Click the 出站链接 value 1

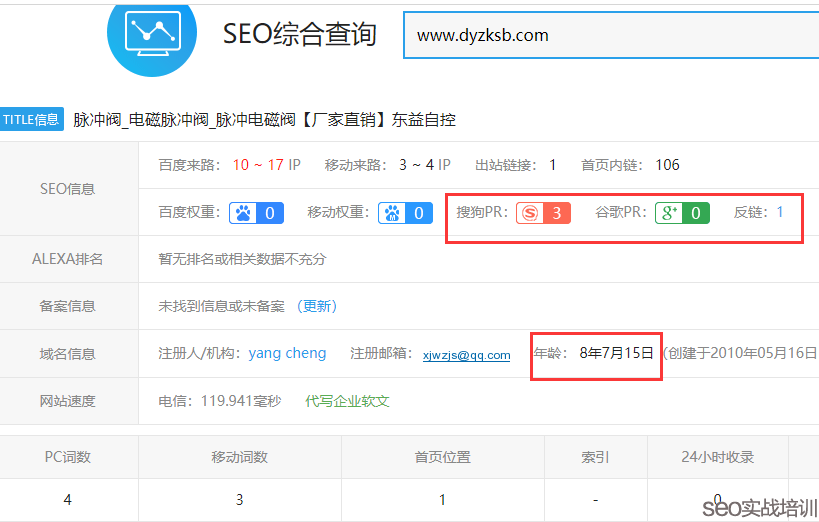pyautogui.click(x=552, y=165)
